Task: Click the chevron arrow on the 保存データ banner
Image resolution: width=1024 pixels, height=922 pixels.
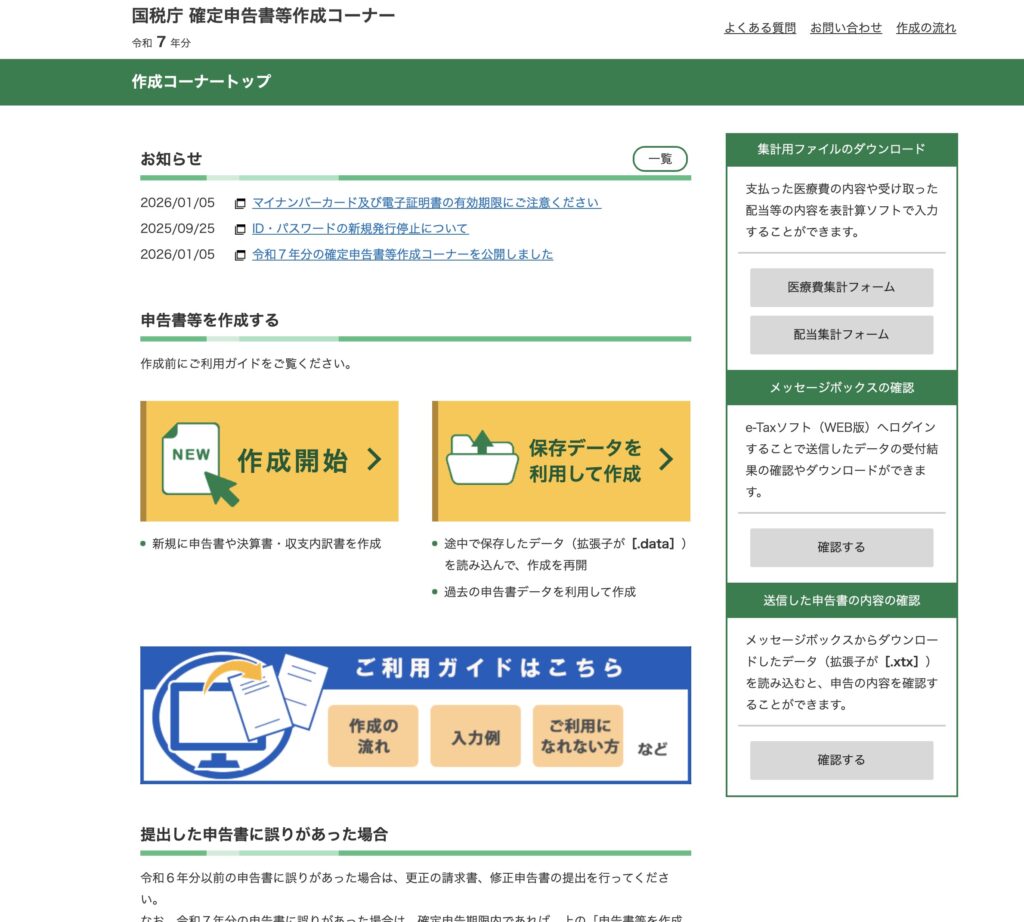Action: [666, 460]
